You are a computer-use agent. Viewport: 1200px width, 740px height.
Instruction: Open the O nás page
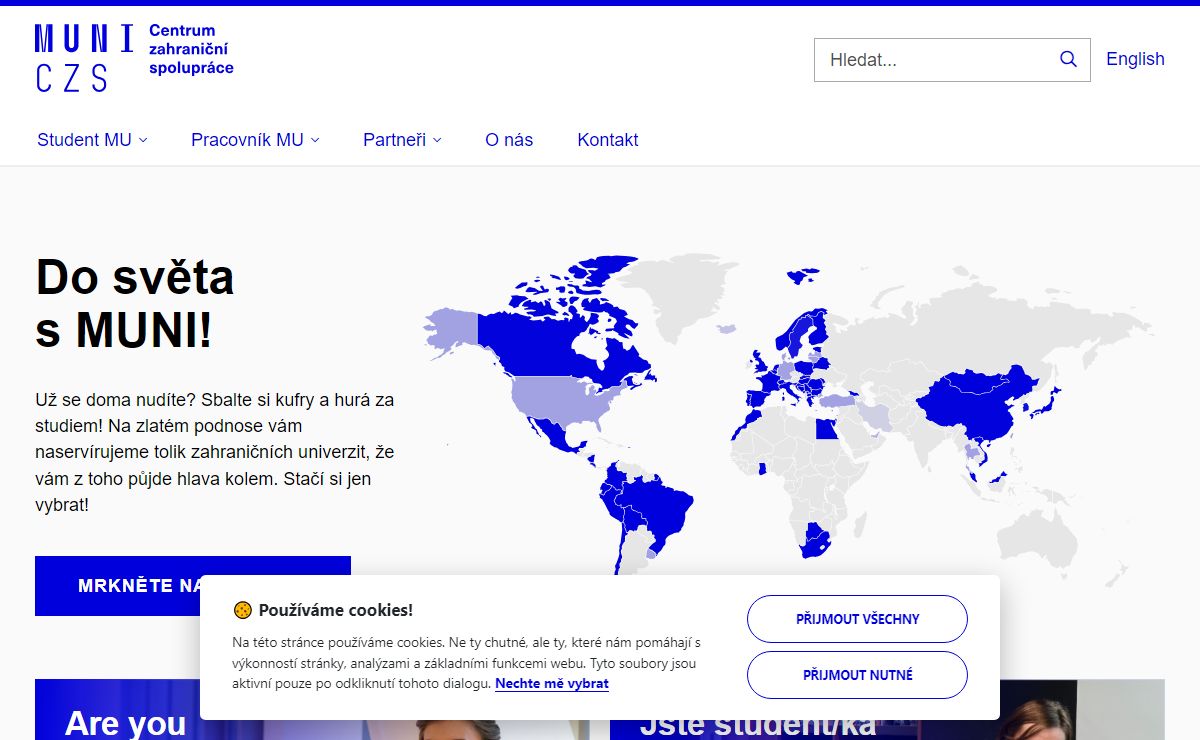509,140
